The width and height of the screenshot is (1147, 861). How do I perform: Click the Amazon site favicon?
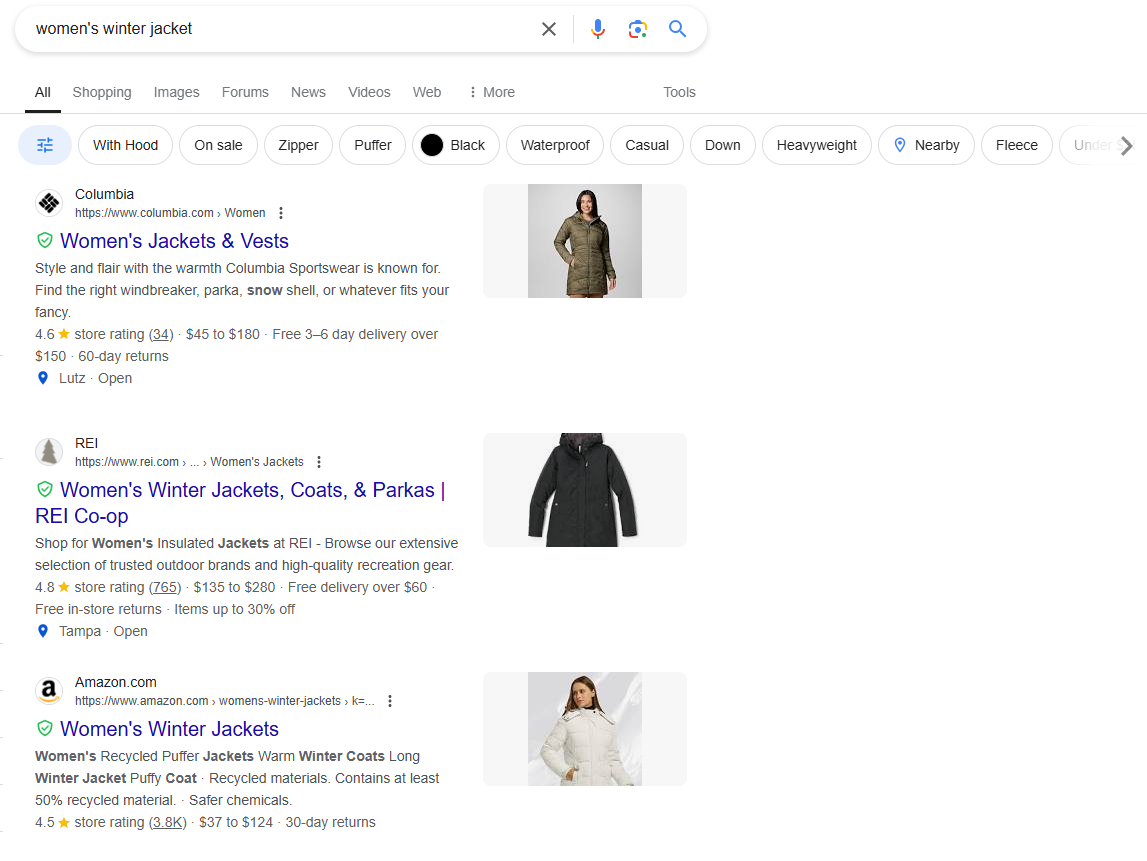[49, 691]
